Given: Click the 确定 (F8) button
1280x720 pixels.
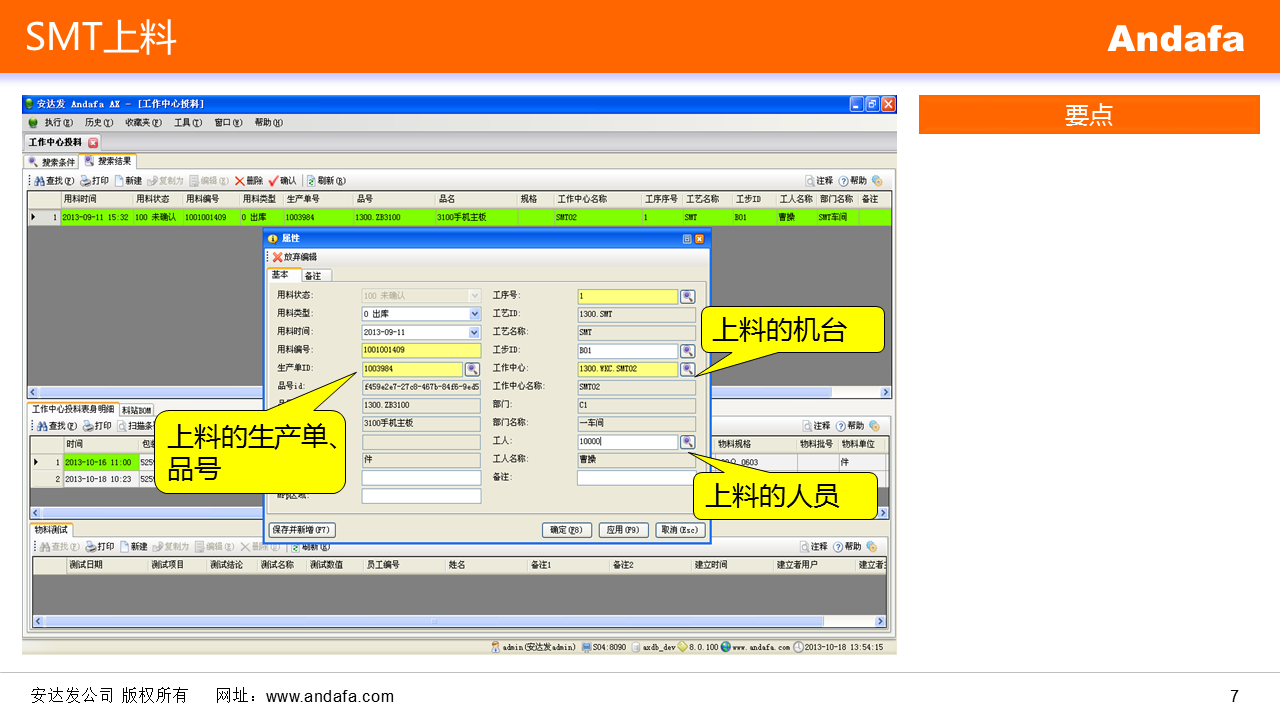Looking at the screenshot, I should tap(567, 530).
